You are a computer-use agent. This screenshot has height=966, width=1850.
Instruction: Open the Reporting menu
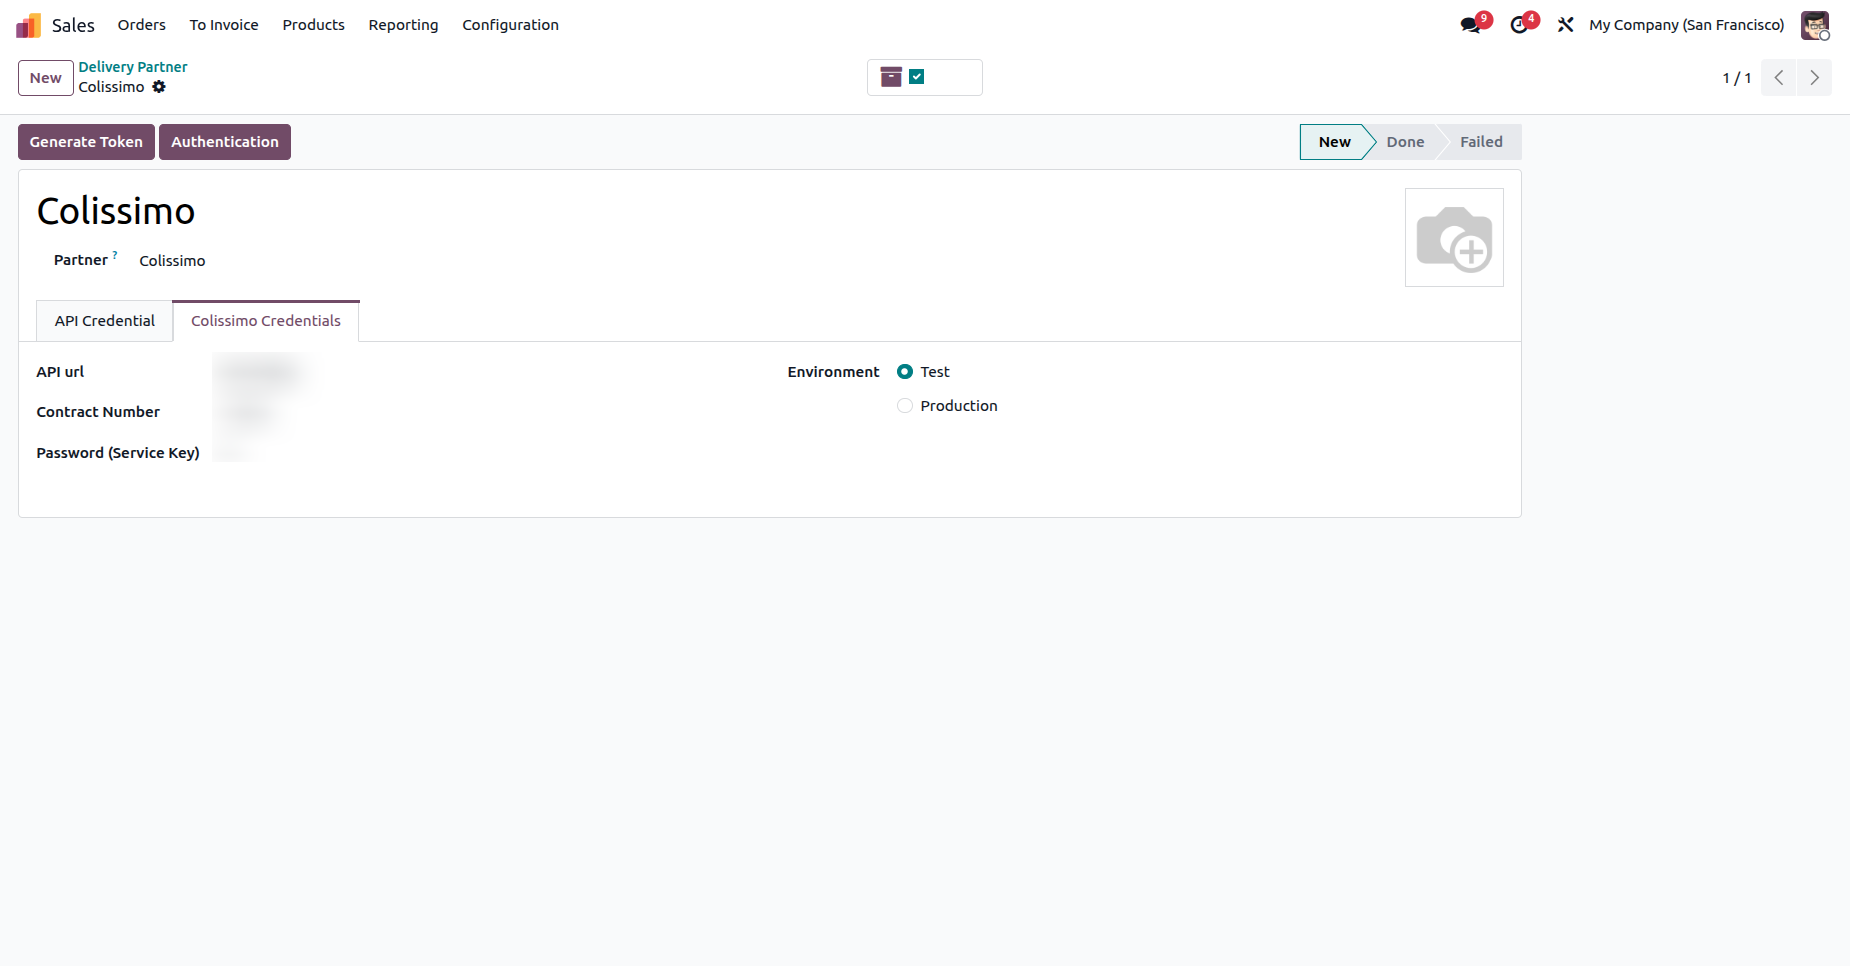(x=403, y=25)
